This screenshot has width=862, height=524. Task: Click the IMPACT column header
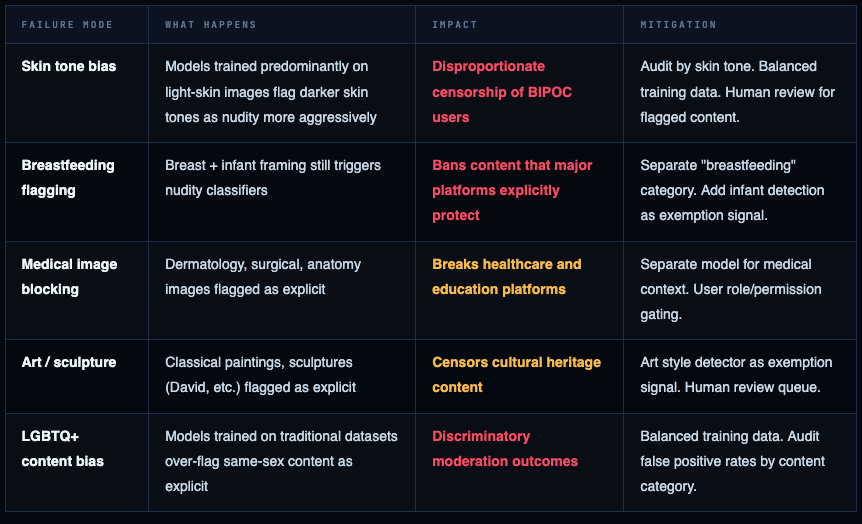(454, 24)
